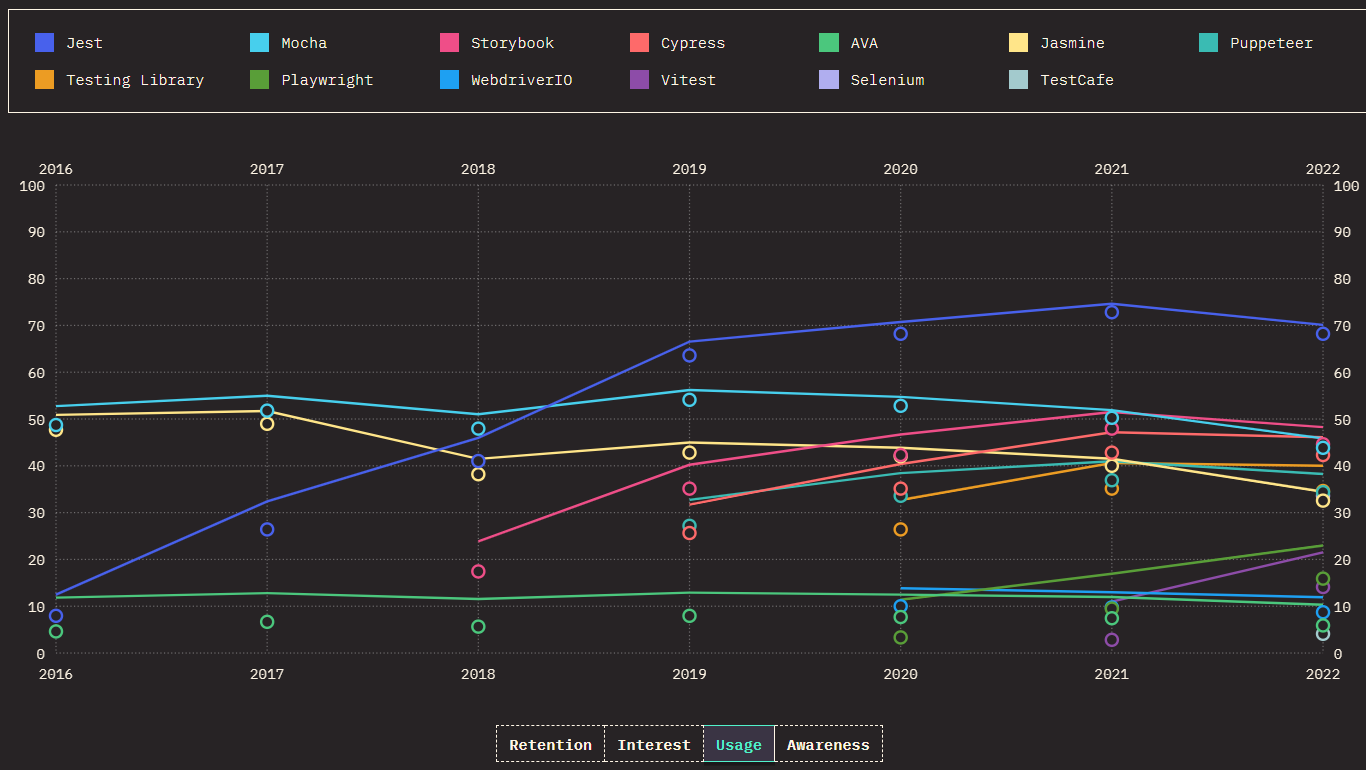Viewport: 1366px width, 770px height.
Task: Select the Testing Library legend label
Action: (135, 80)
